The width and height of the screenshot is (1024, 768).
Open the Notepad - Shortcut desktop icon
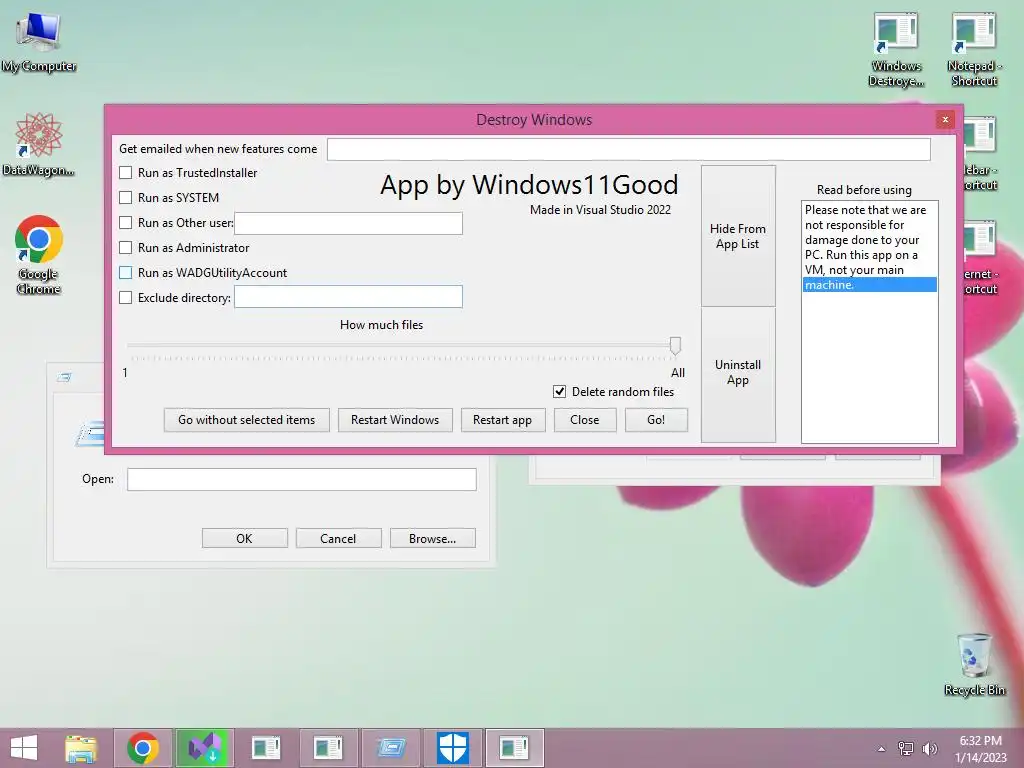tap(974, 50)
